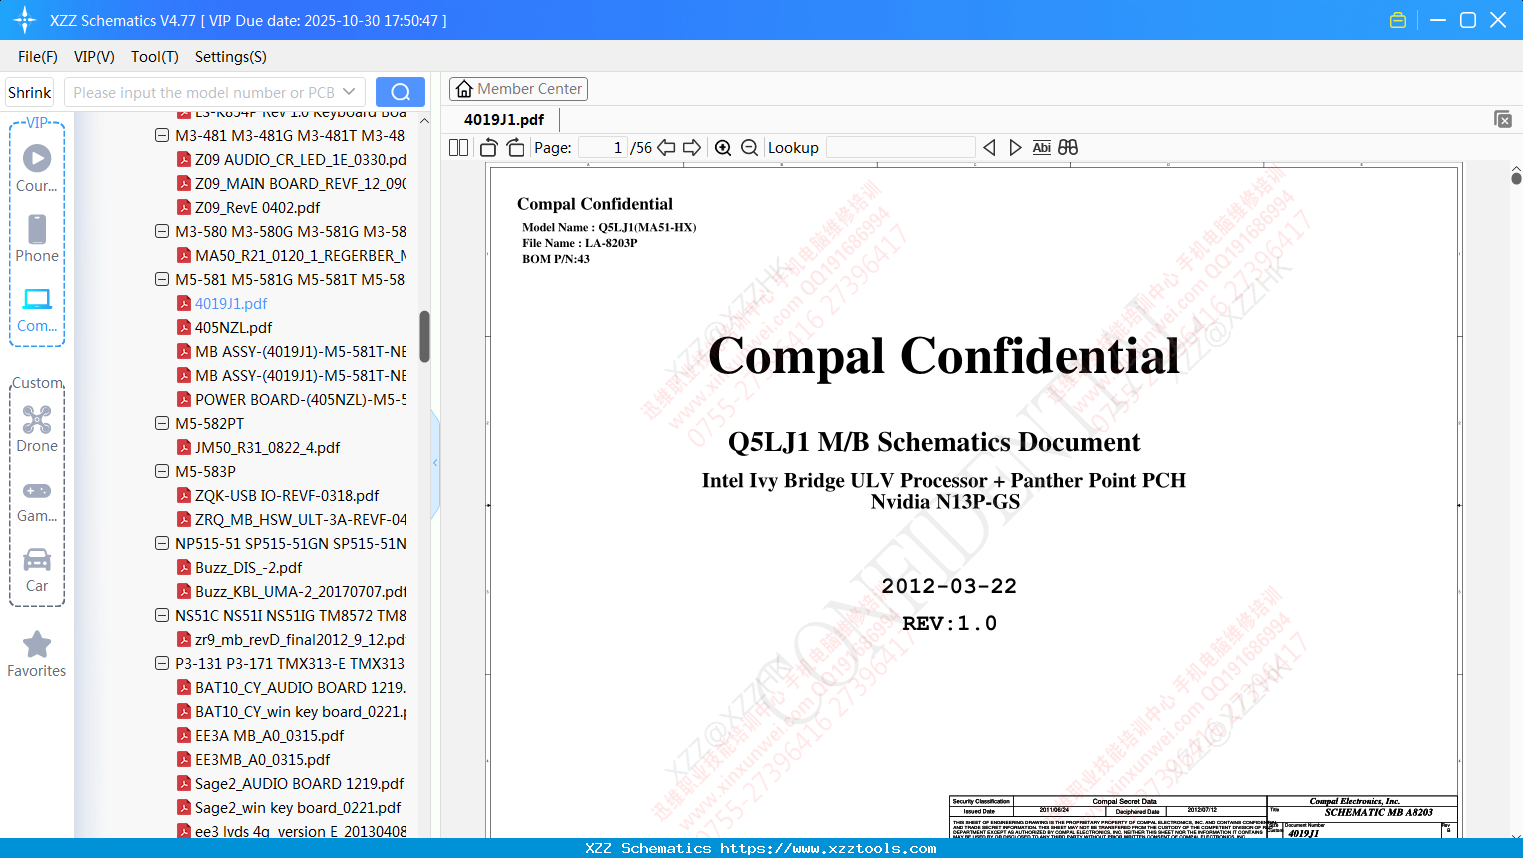The height and width of the screenshot is (858, 1523).
Task: Click the Member Center button
Action: pyautogui.click(x=518, y=89)
